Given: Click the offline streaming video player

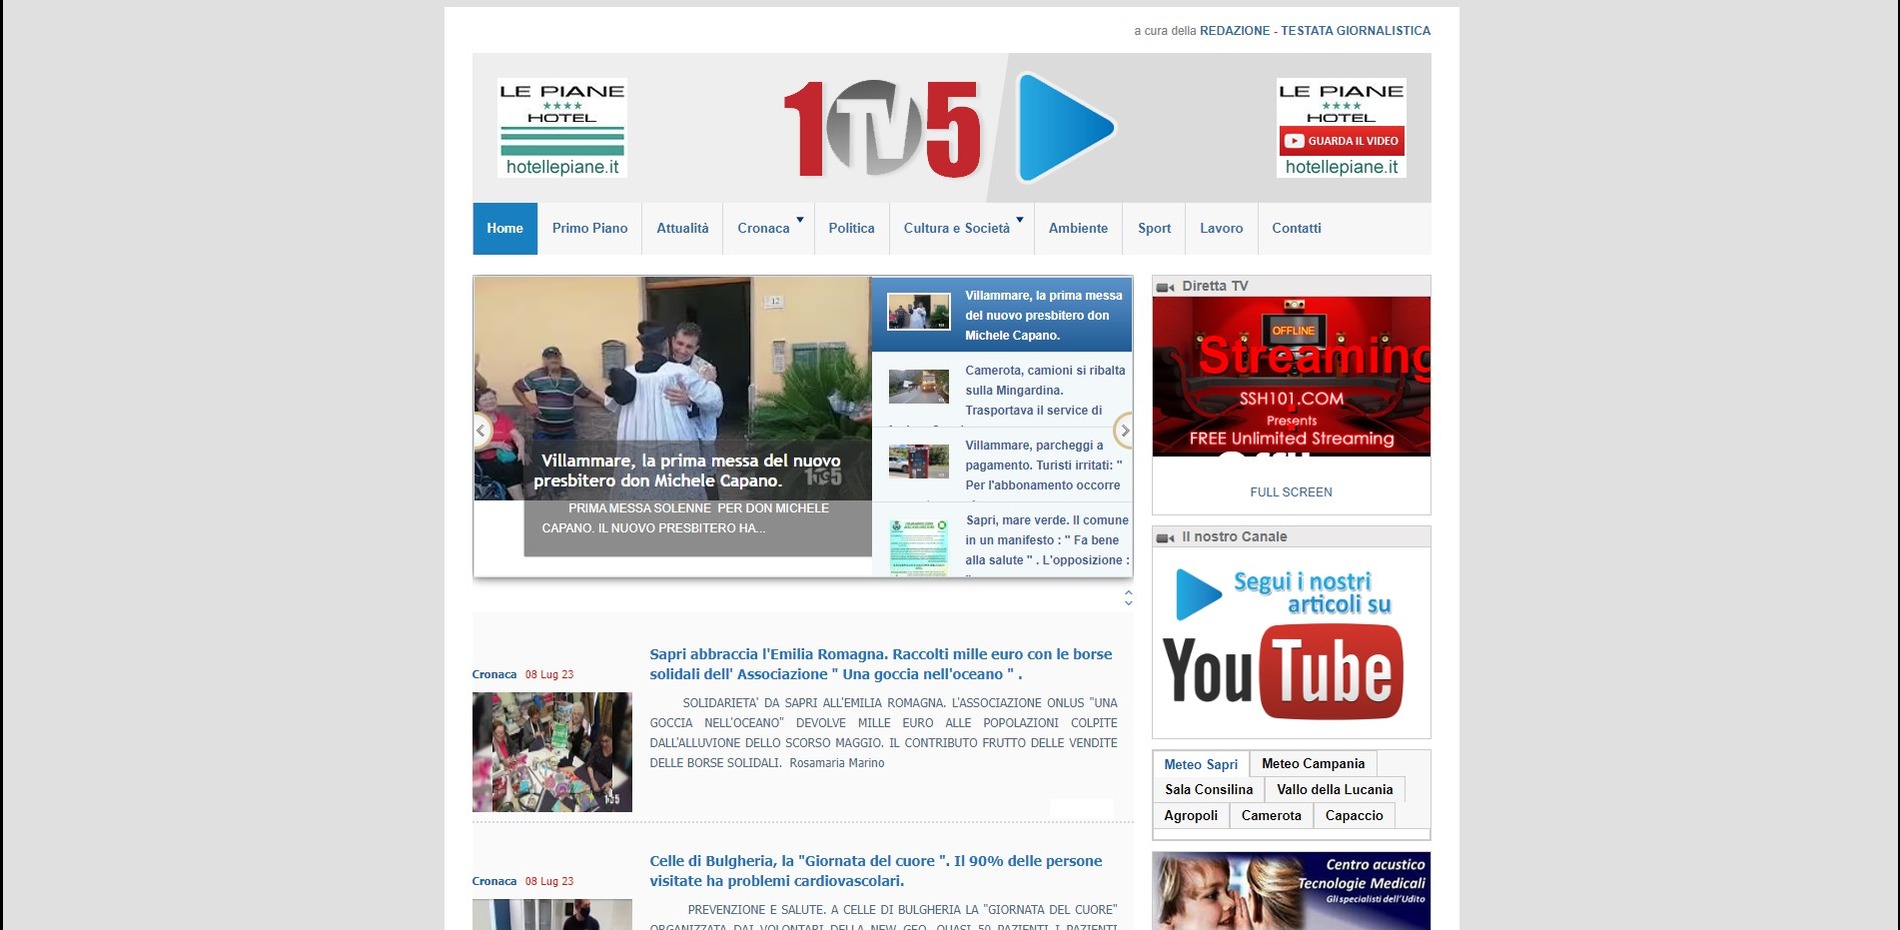Looking at the screenshot, I should (1291, 376).
